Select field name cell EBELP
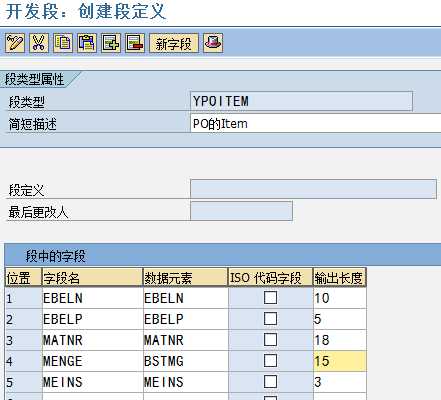The width and height of the screenshot is (441, 400). pos(92,319)
